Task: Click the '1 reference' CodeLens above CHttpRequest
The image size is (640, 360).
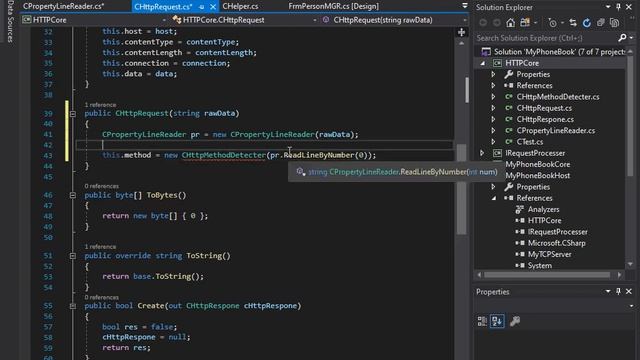Action: point(100,105)
